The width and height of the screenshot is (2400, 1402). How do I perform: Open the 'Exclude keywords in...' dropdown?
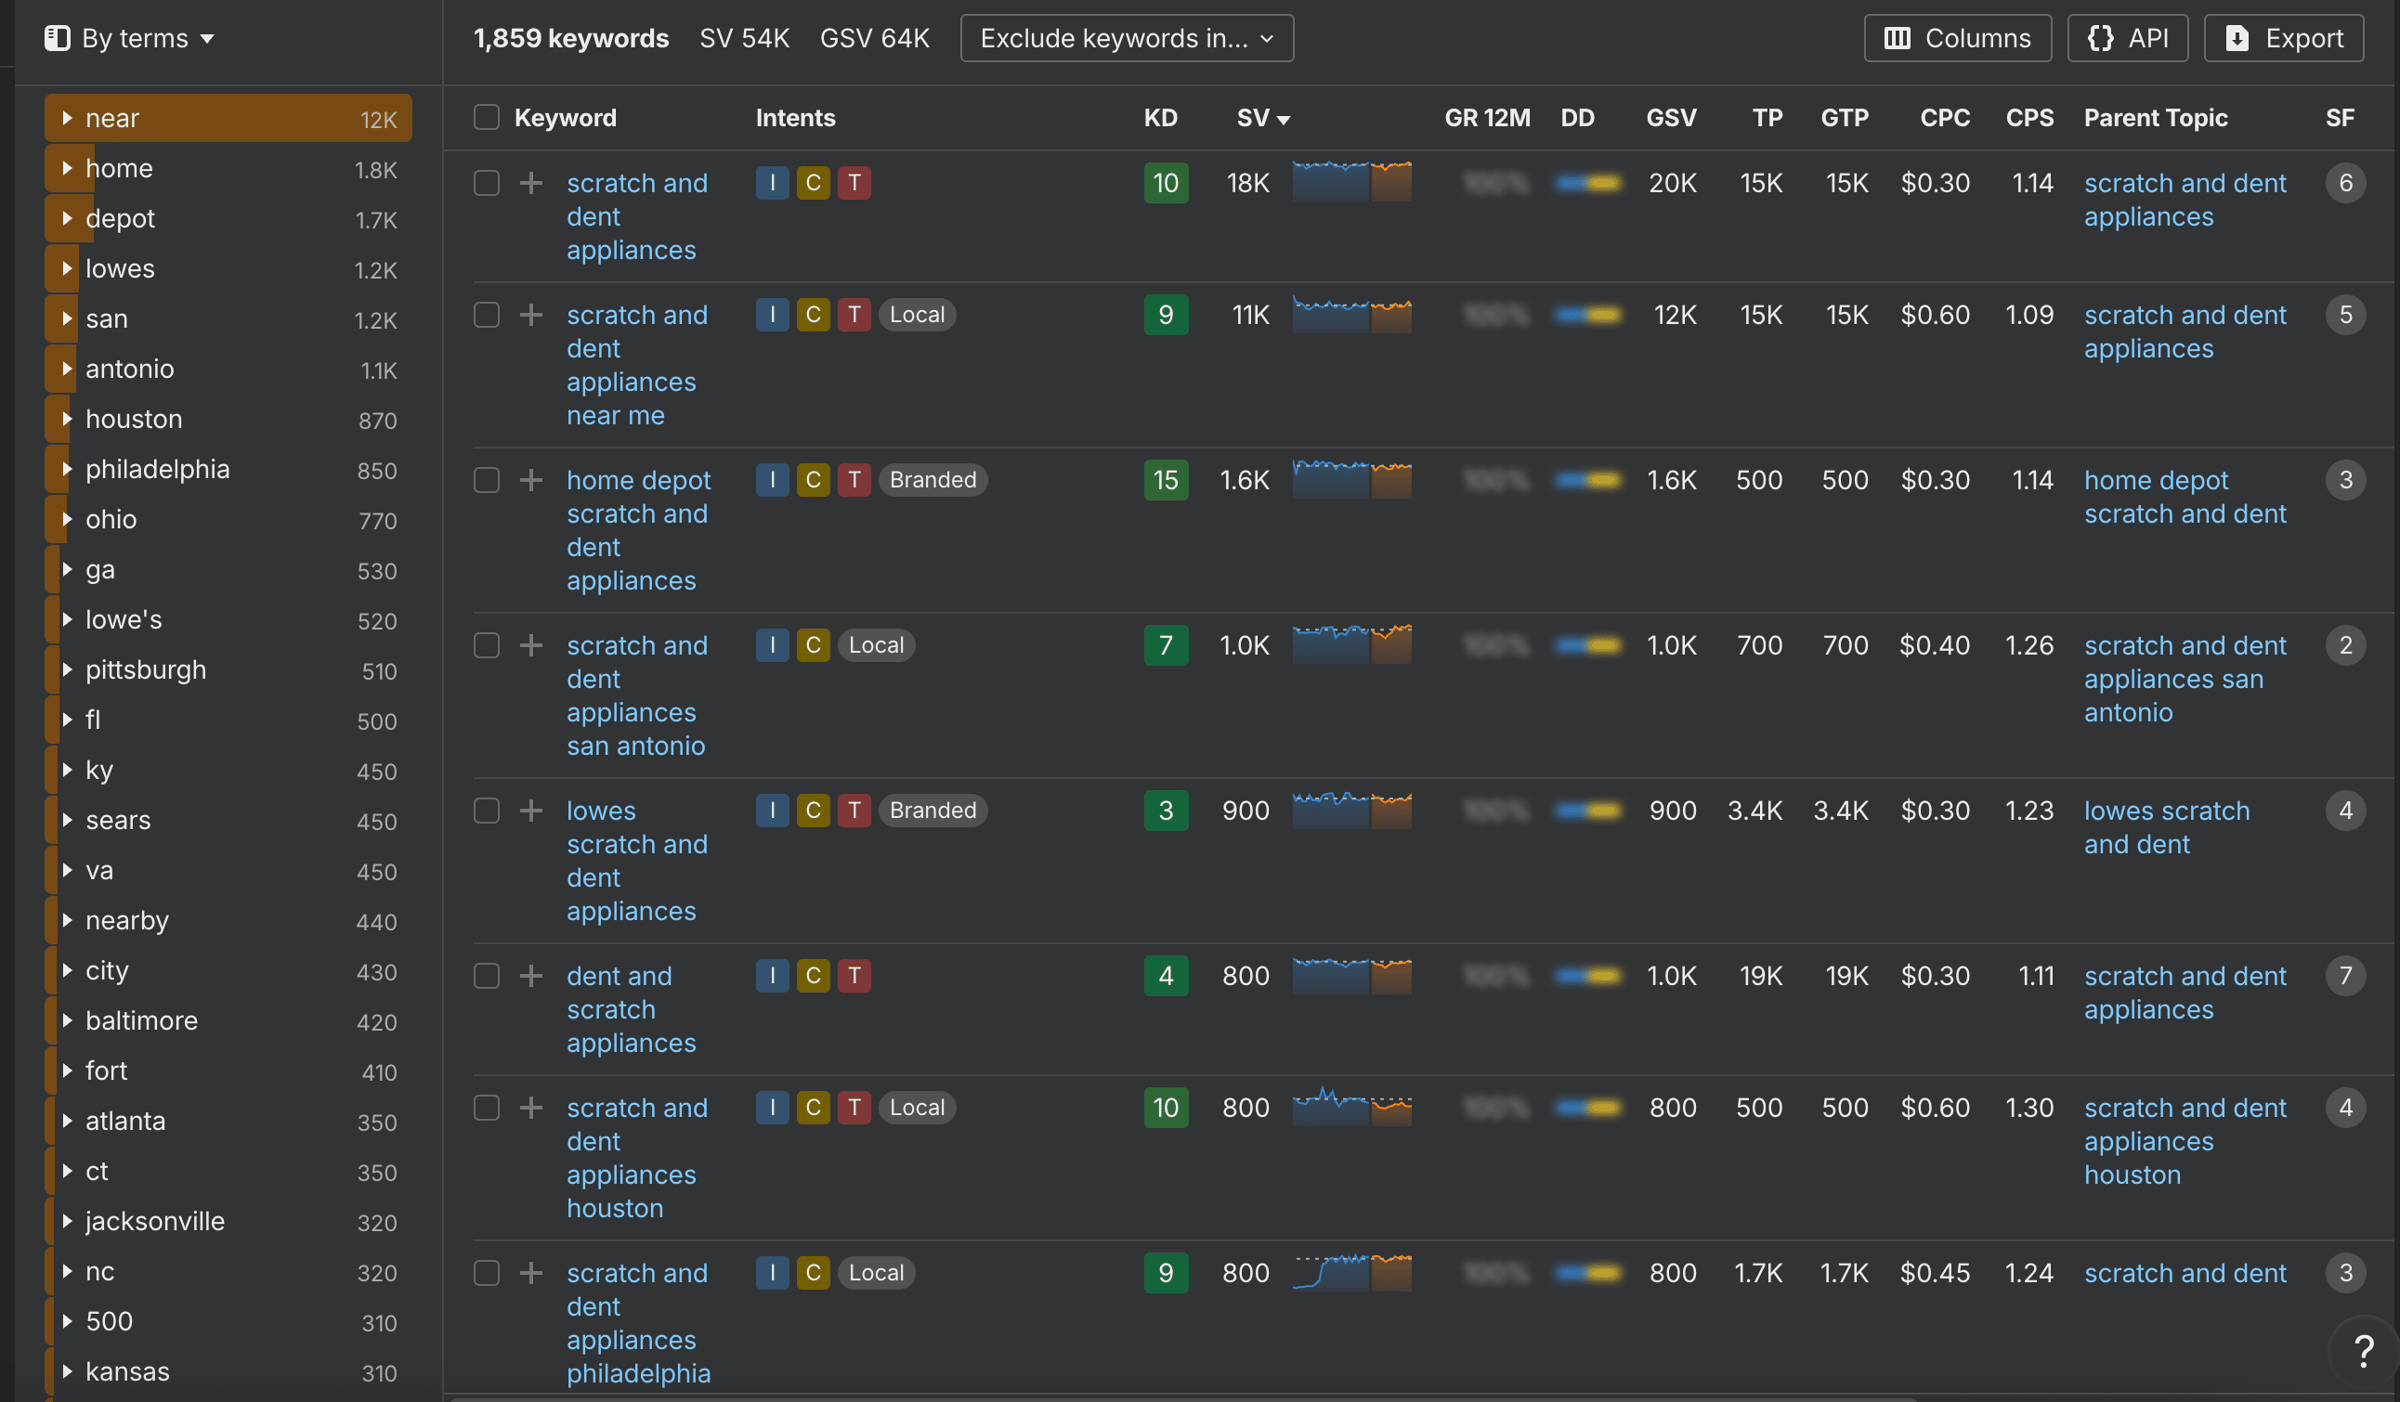coord(1126,38)
